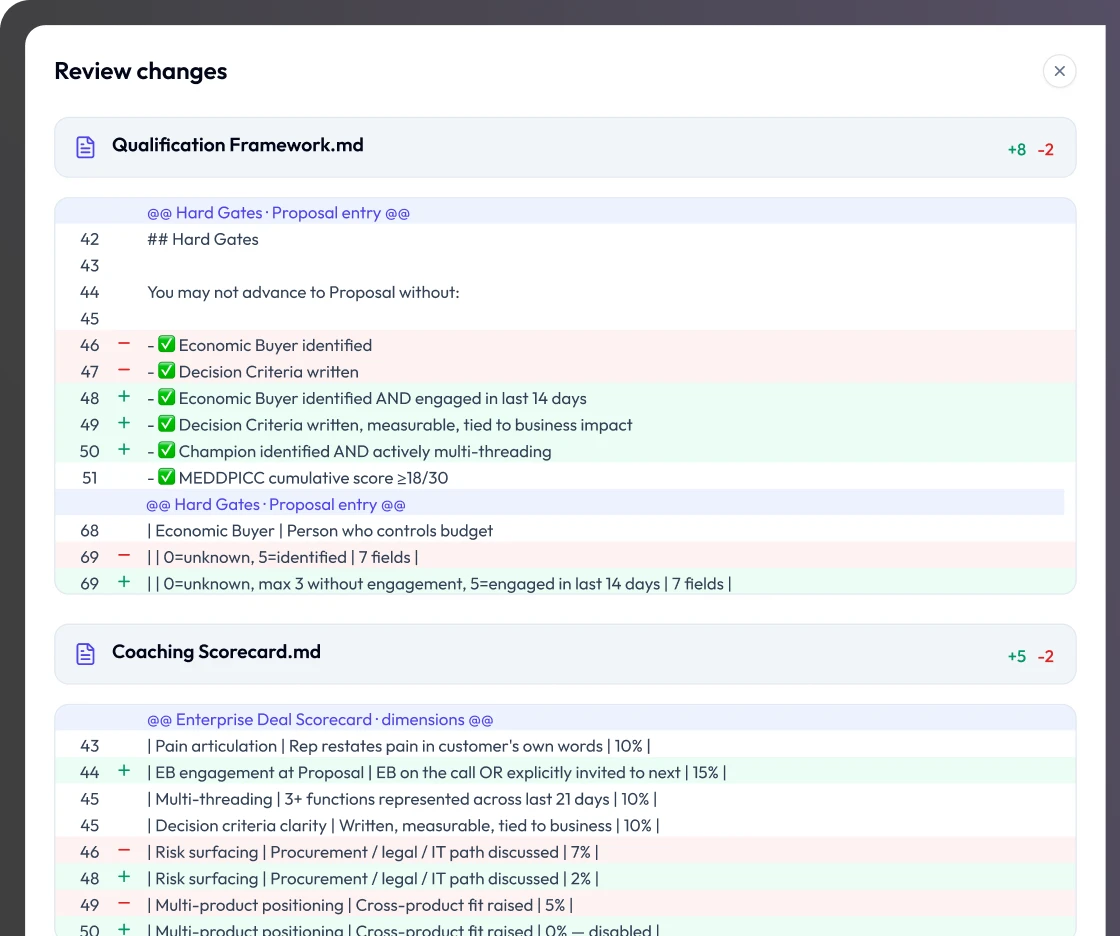
Task: Click green checkmark on 'Champion identified' line
Action: click(x=166, y=450)
